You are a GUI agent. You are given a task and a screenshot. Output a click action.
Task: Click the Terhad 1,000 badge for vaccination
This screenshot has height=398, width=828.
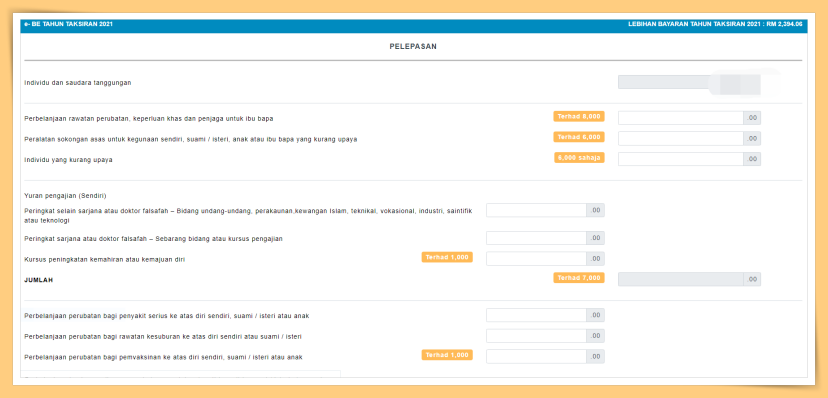(x=447, y=355)
